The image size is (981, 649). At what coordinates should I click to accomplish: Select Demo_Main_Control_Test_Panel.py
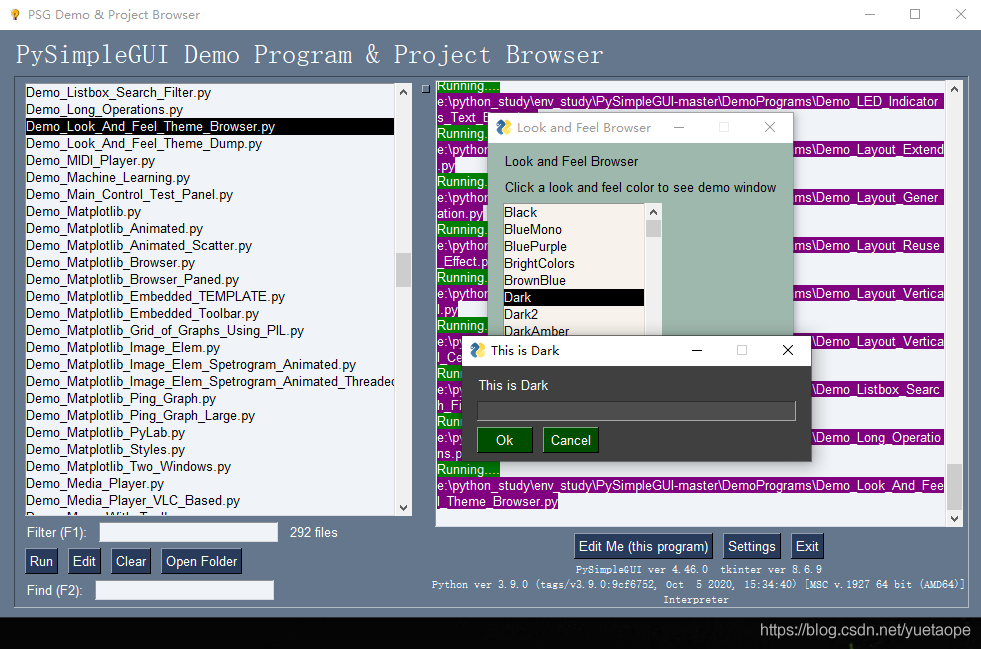click(x=210, y=195)
